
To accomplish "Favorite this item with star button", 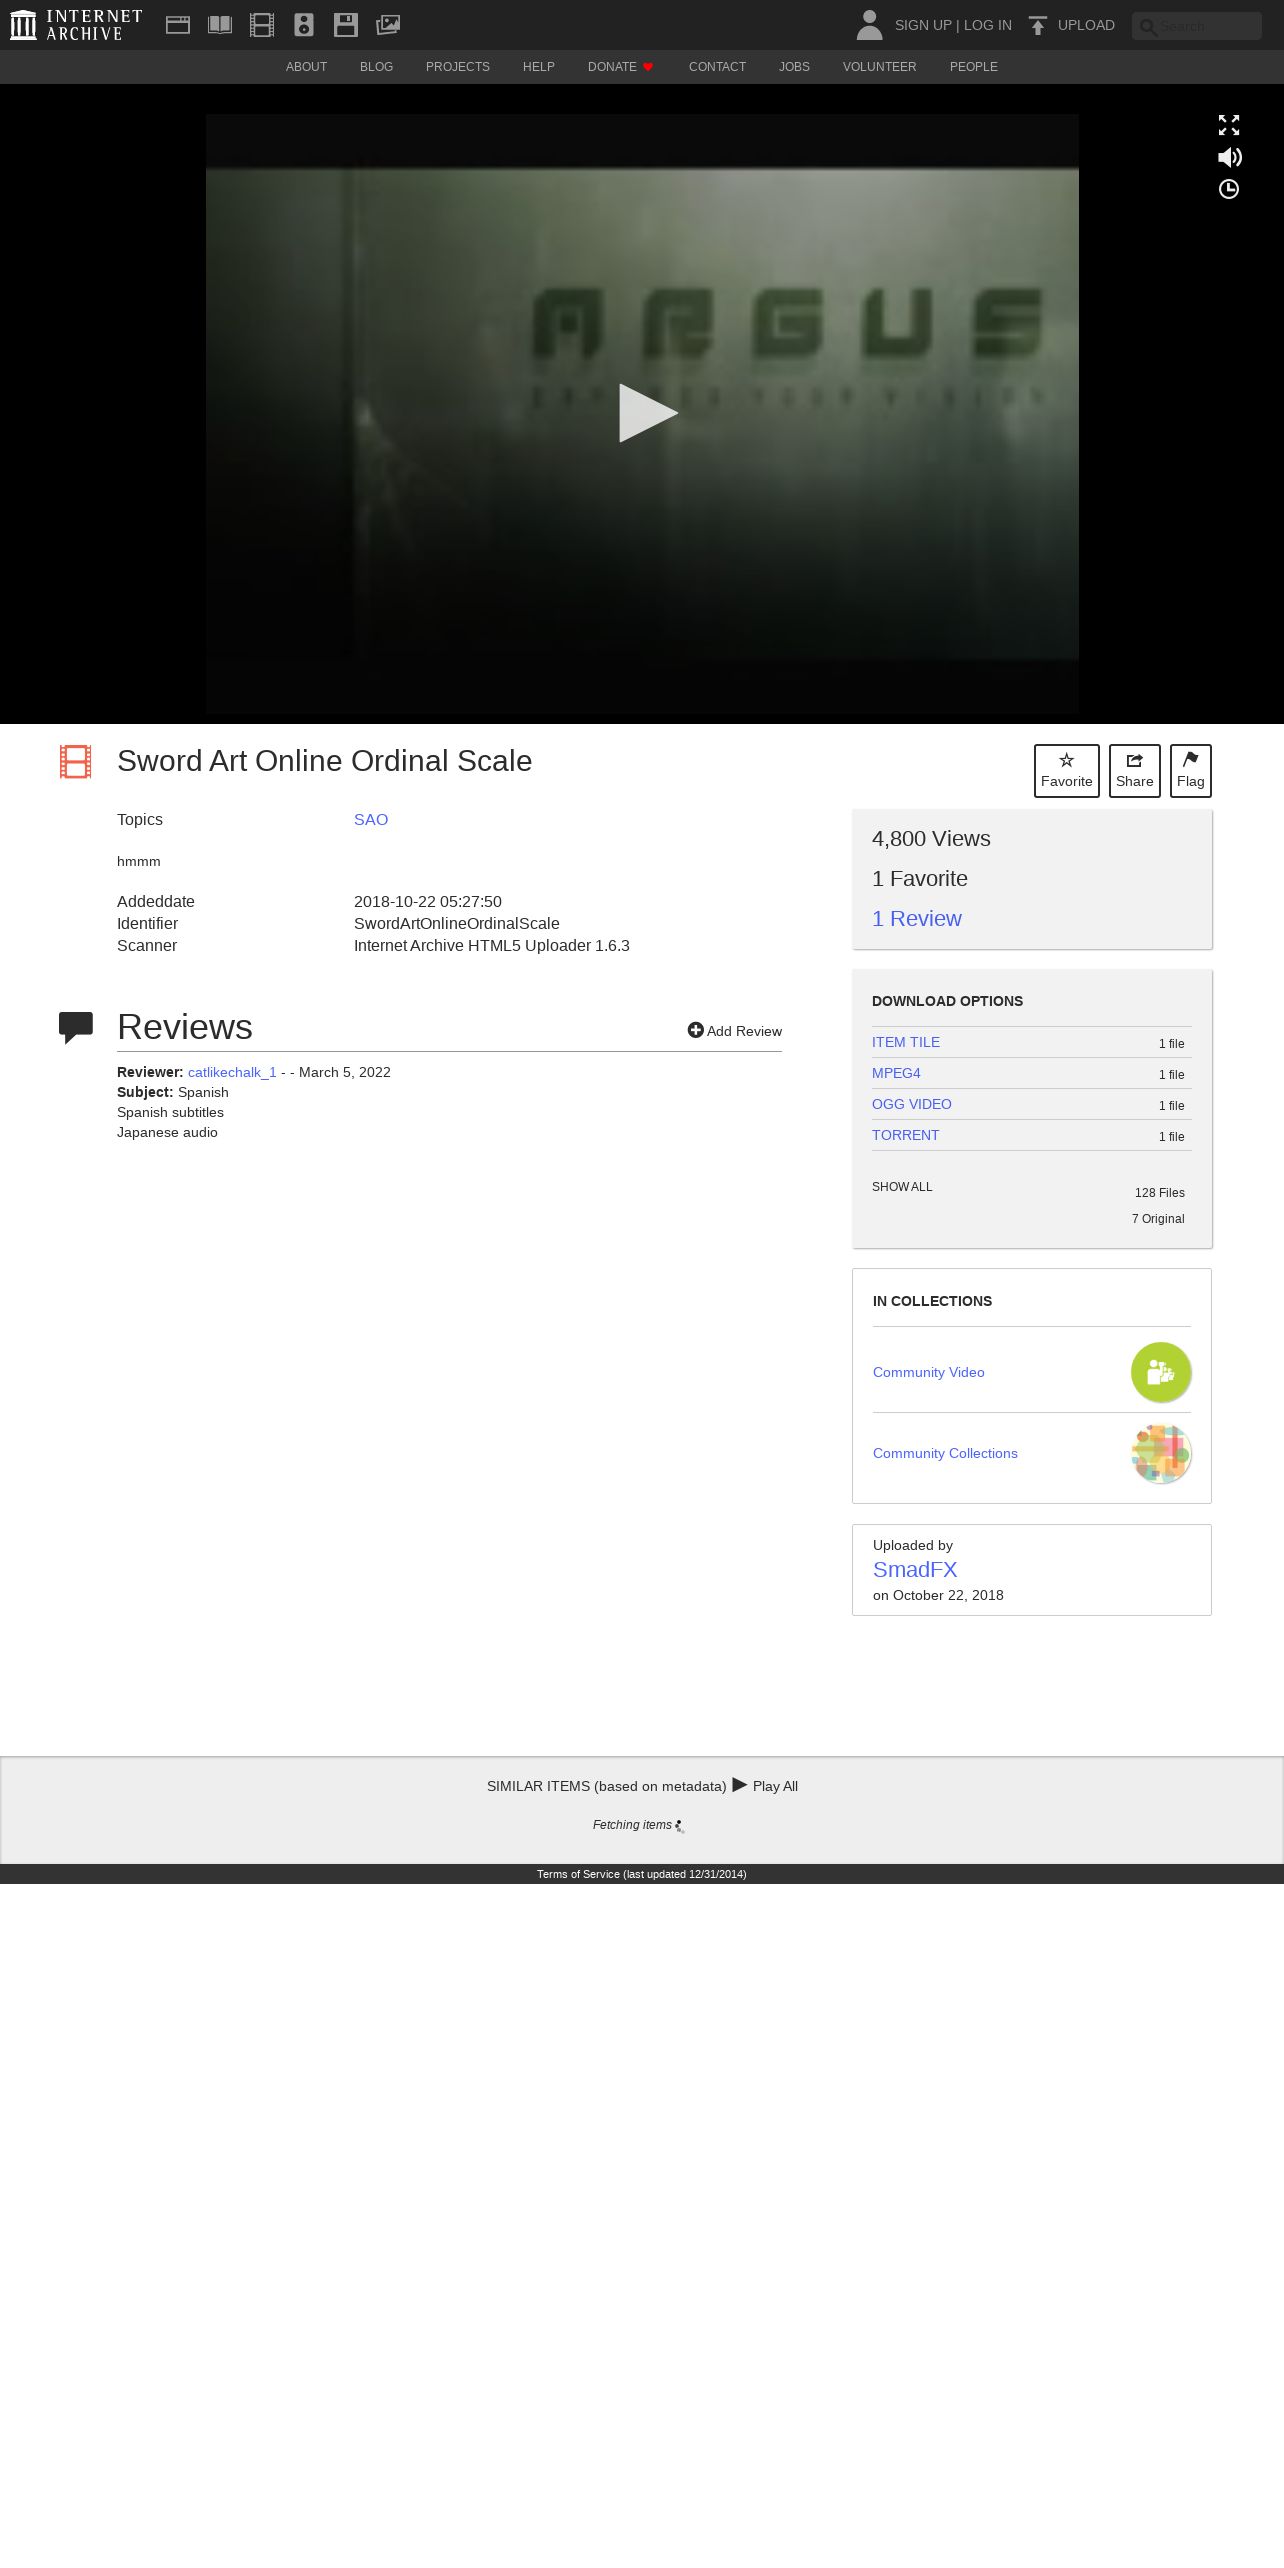I will 1067,771.
